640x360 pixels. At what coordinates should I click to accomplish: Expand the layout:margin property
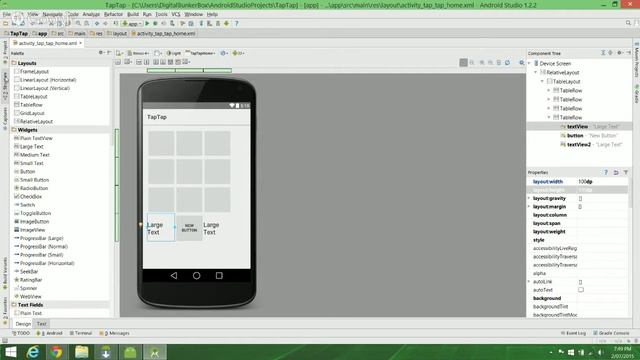click(x=529, y=207)
